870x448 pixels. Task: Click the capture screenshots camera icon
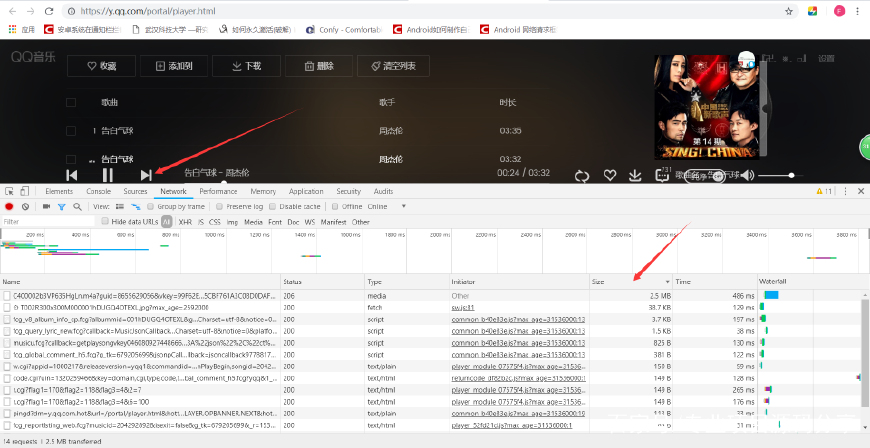point(47,207)
